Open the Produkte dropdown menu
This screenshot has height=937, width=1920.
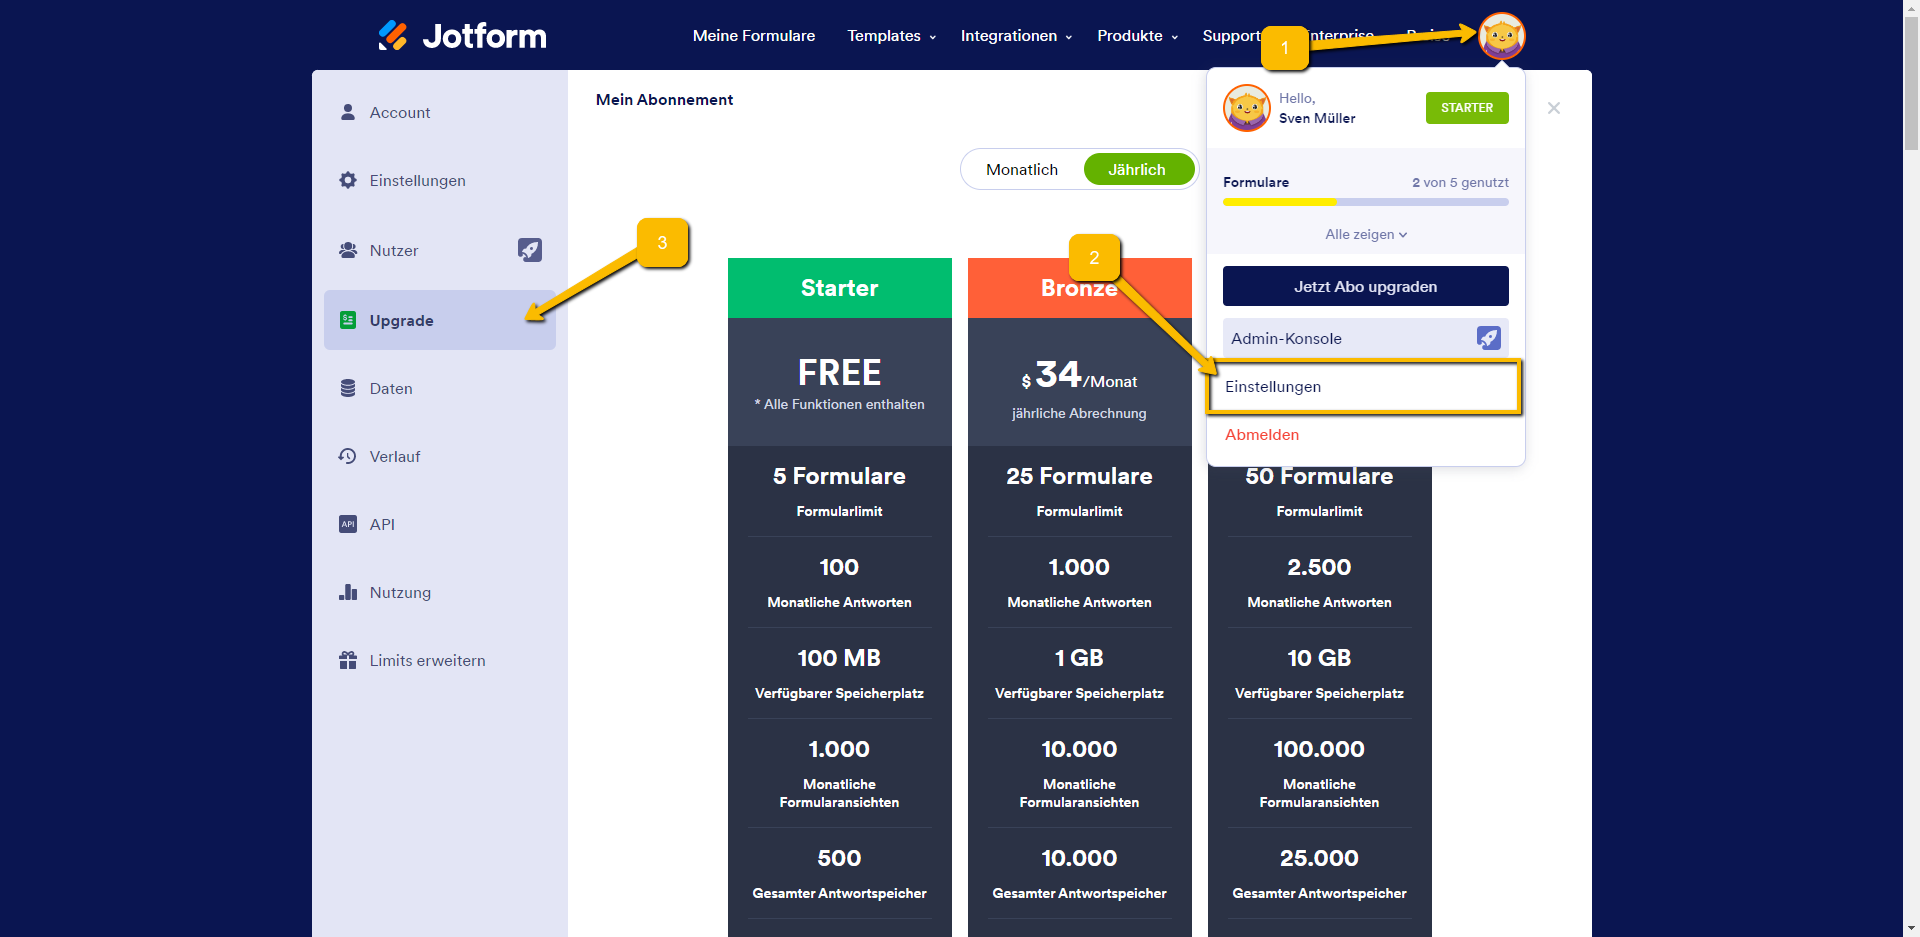tap(1138, 36)
